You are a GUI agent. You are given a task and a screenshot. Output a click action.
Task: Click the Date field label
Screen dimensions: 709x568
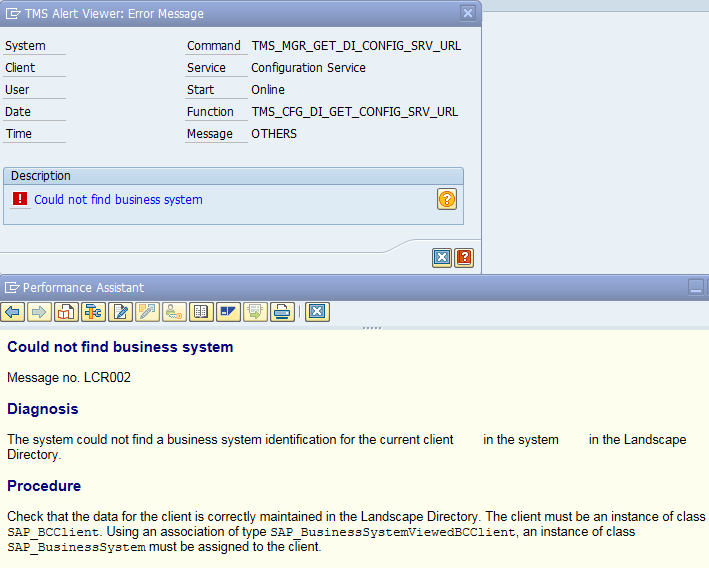point(18,112)
